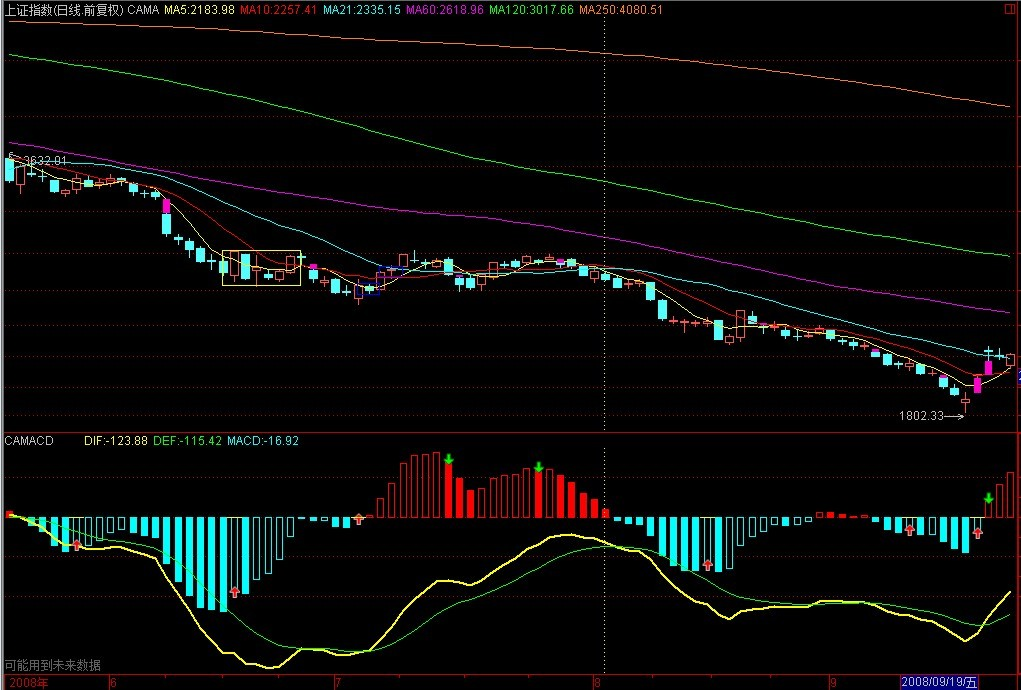
Task: Click the red square icon at top-right corner
Action: [1013, 9]
